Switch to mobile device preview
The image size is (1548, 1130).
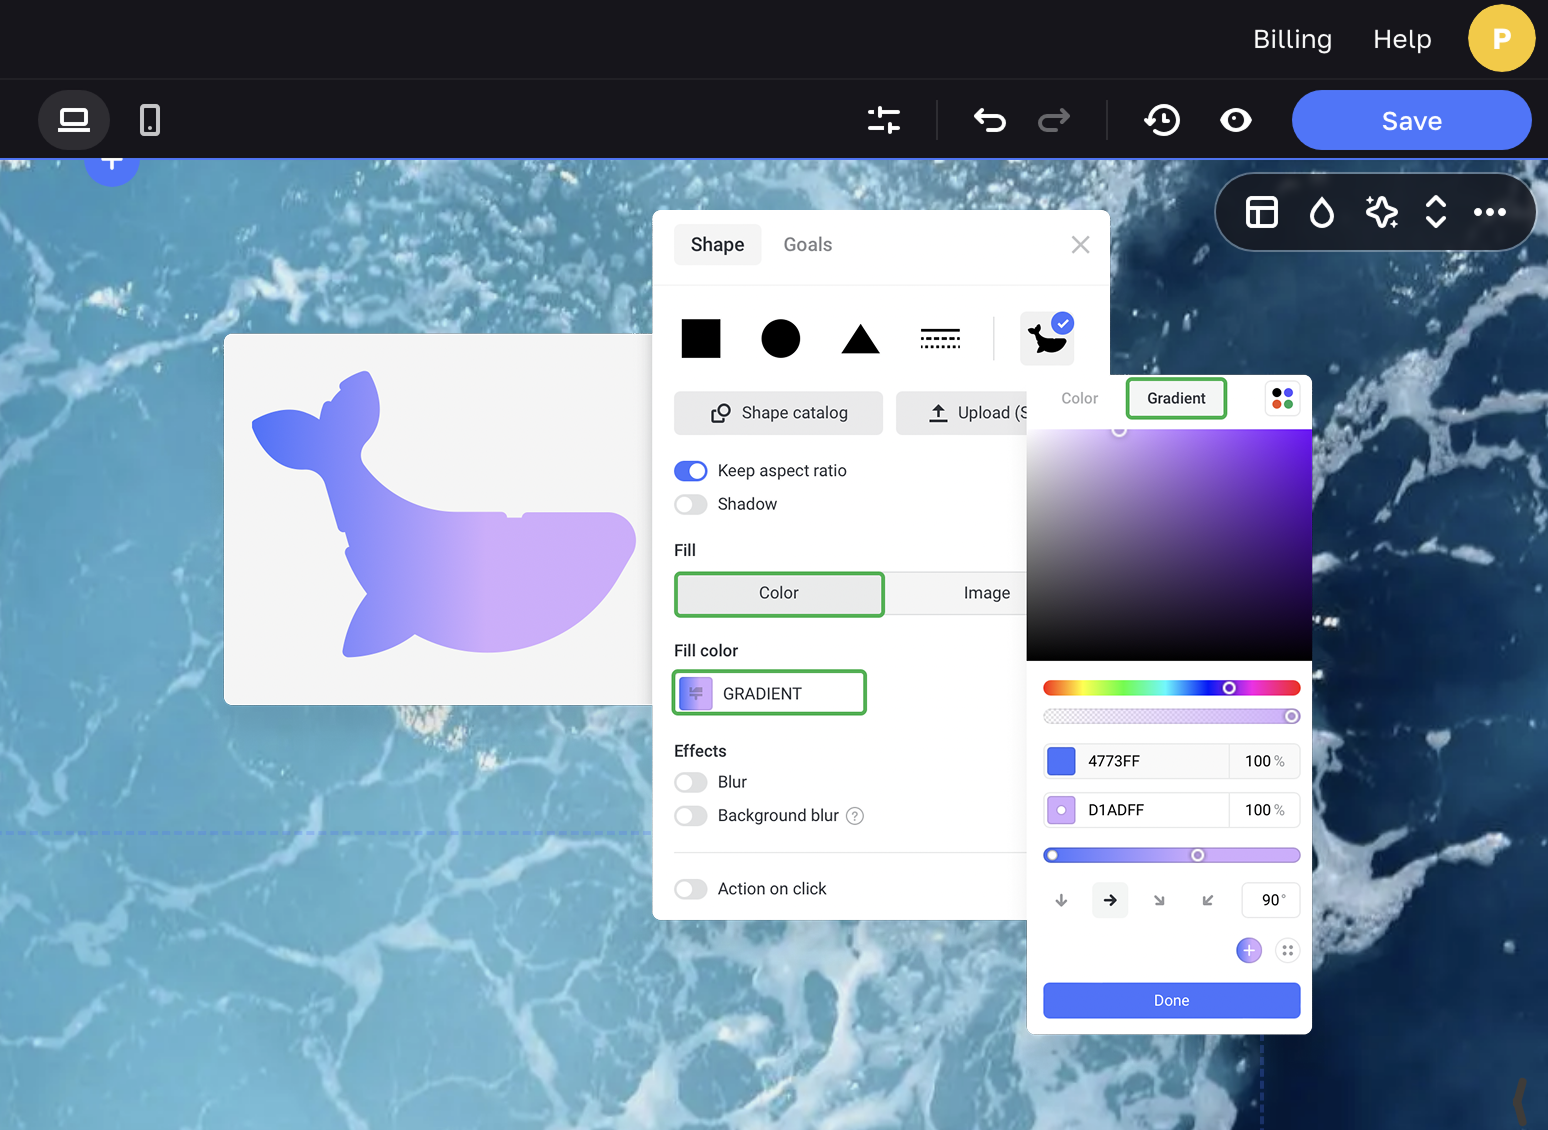point(149,120)
